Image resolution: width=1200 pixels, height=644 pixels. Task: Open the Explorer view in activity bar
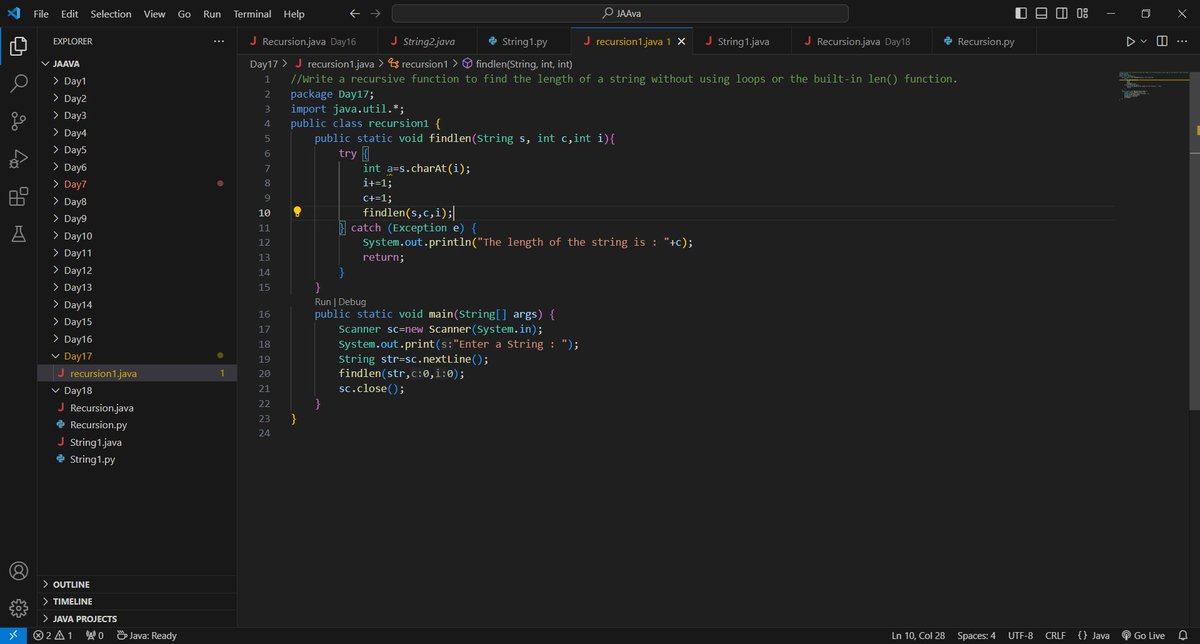[x=18, y=46]
